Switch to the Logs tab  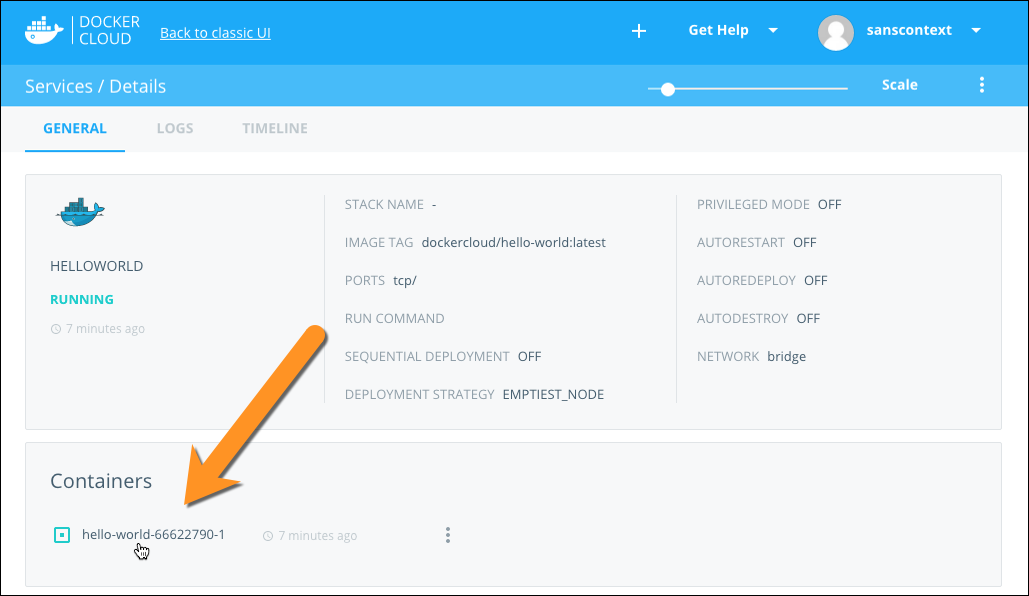(x=175, y=128)
